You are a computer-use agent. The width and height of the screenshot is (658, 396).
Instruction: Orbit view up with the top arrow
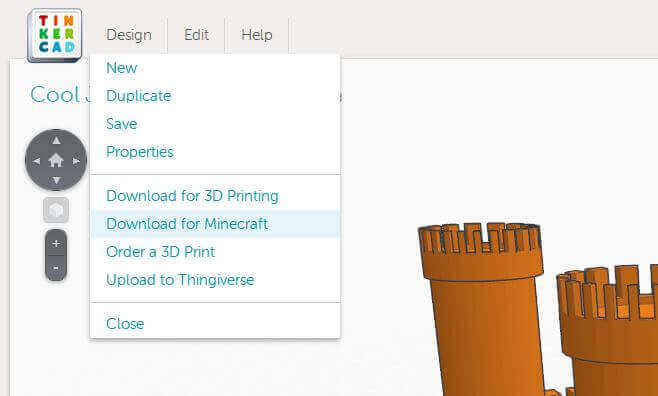tap(56, 141)
